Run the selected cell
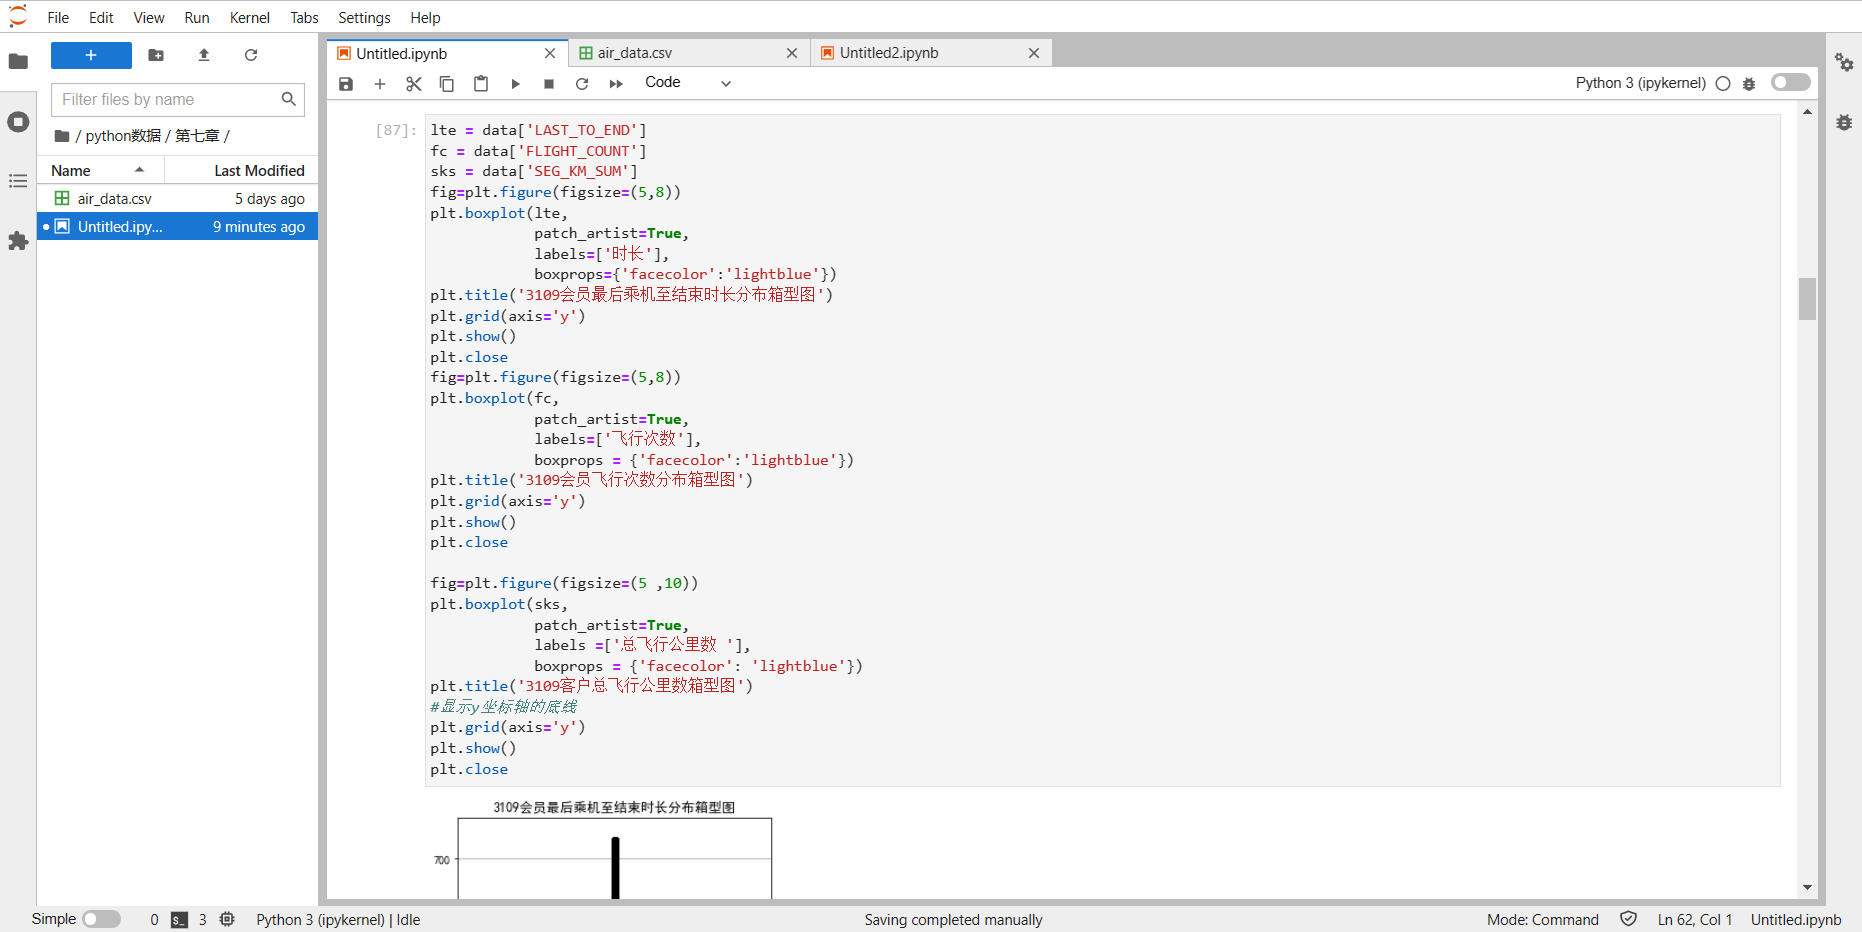This screenshot has width=1862, height=932. (515, 84)
